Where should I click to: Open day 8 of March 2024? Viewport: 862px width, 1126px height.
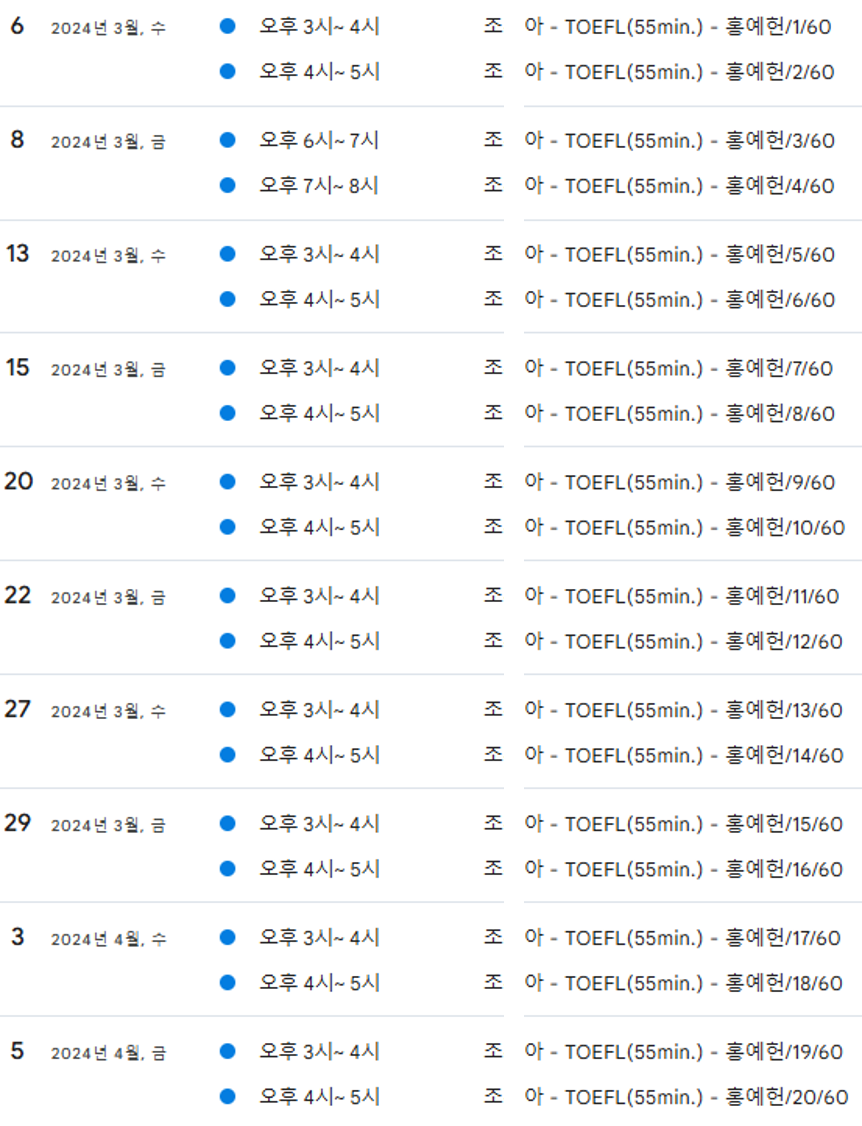17,139
